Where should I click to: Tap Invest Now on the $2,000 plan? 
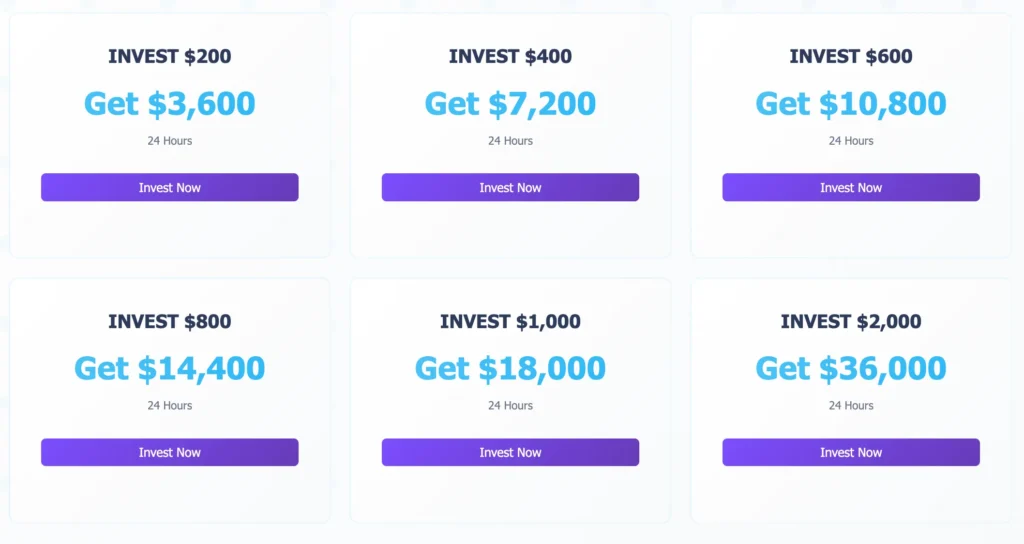point(850,452)
